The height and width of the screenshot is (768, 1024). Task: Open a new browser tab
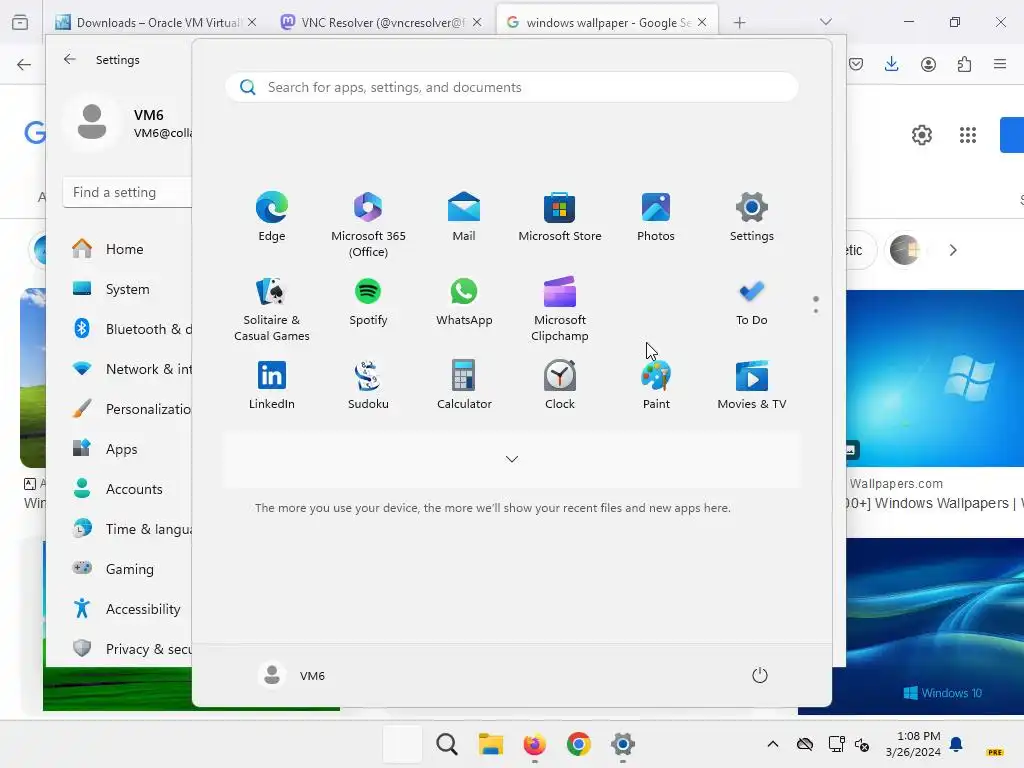(x=739, y=23)
